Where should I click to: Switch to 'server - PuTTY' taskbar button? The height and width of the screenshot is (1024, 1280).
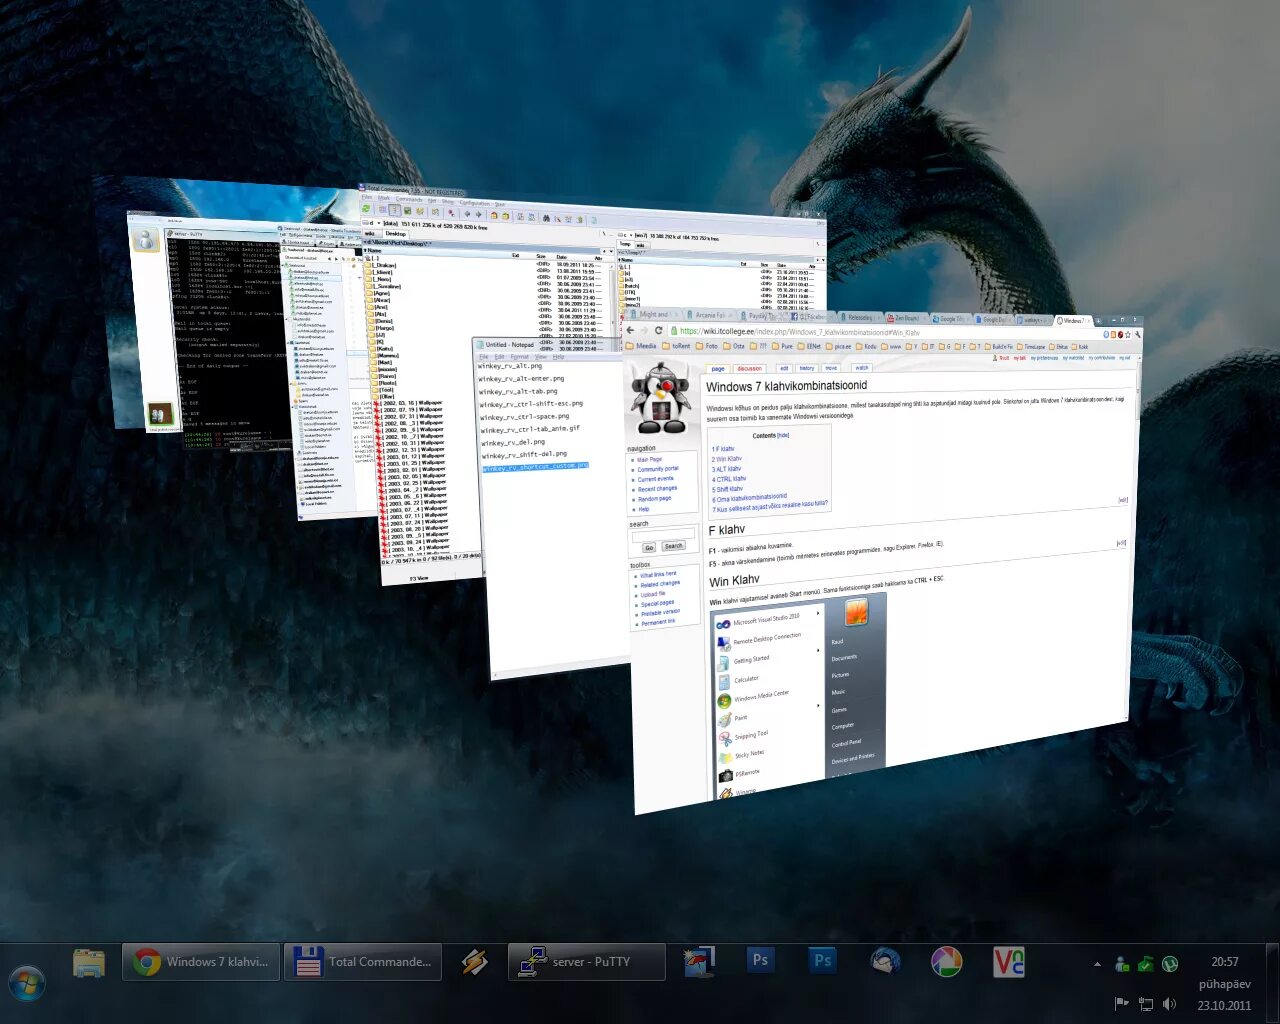pos(586,962)
